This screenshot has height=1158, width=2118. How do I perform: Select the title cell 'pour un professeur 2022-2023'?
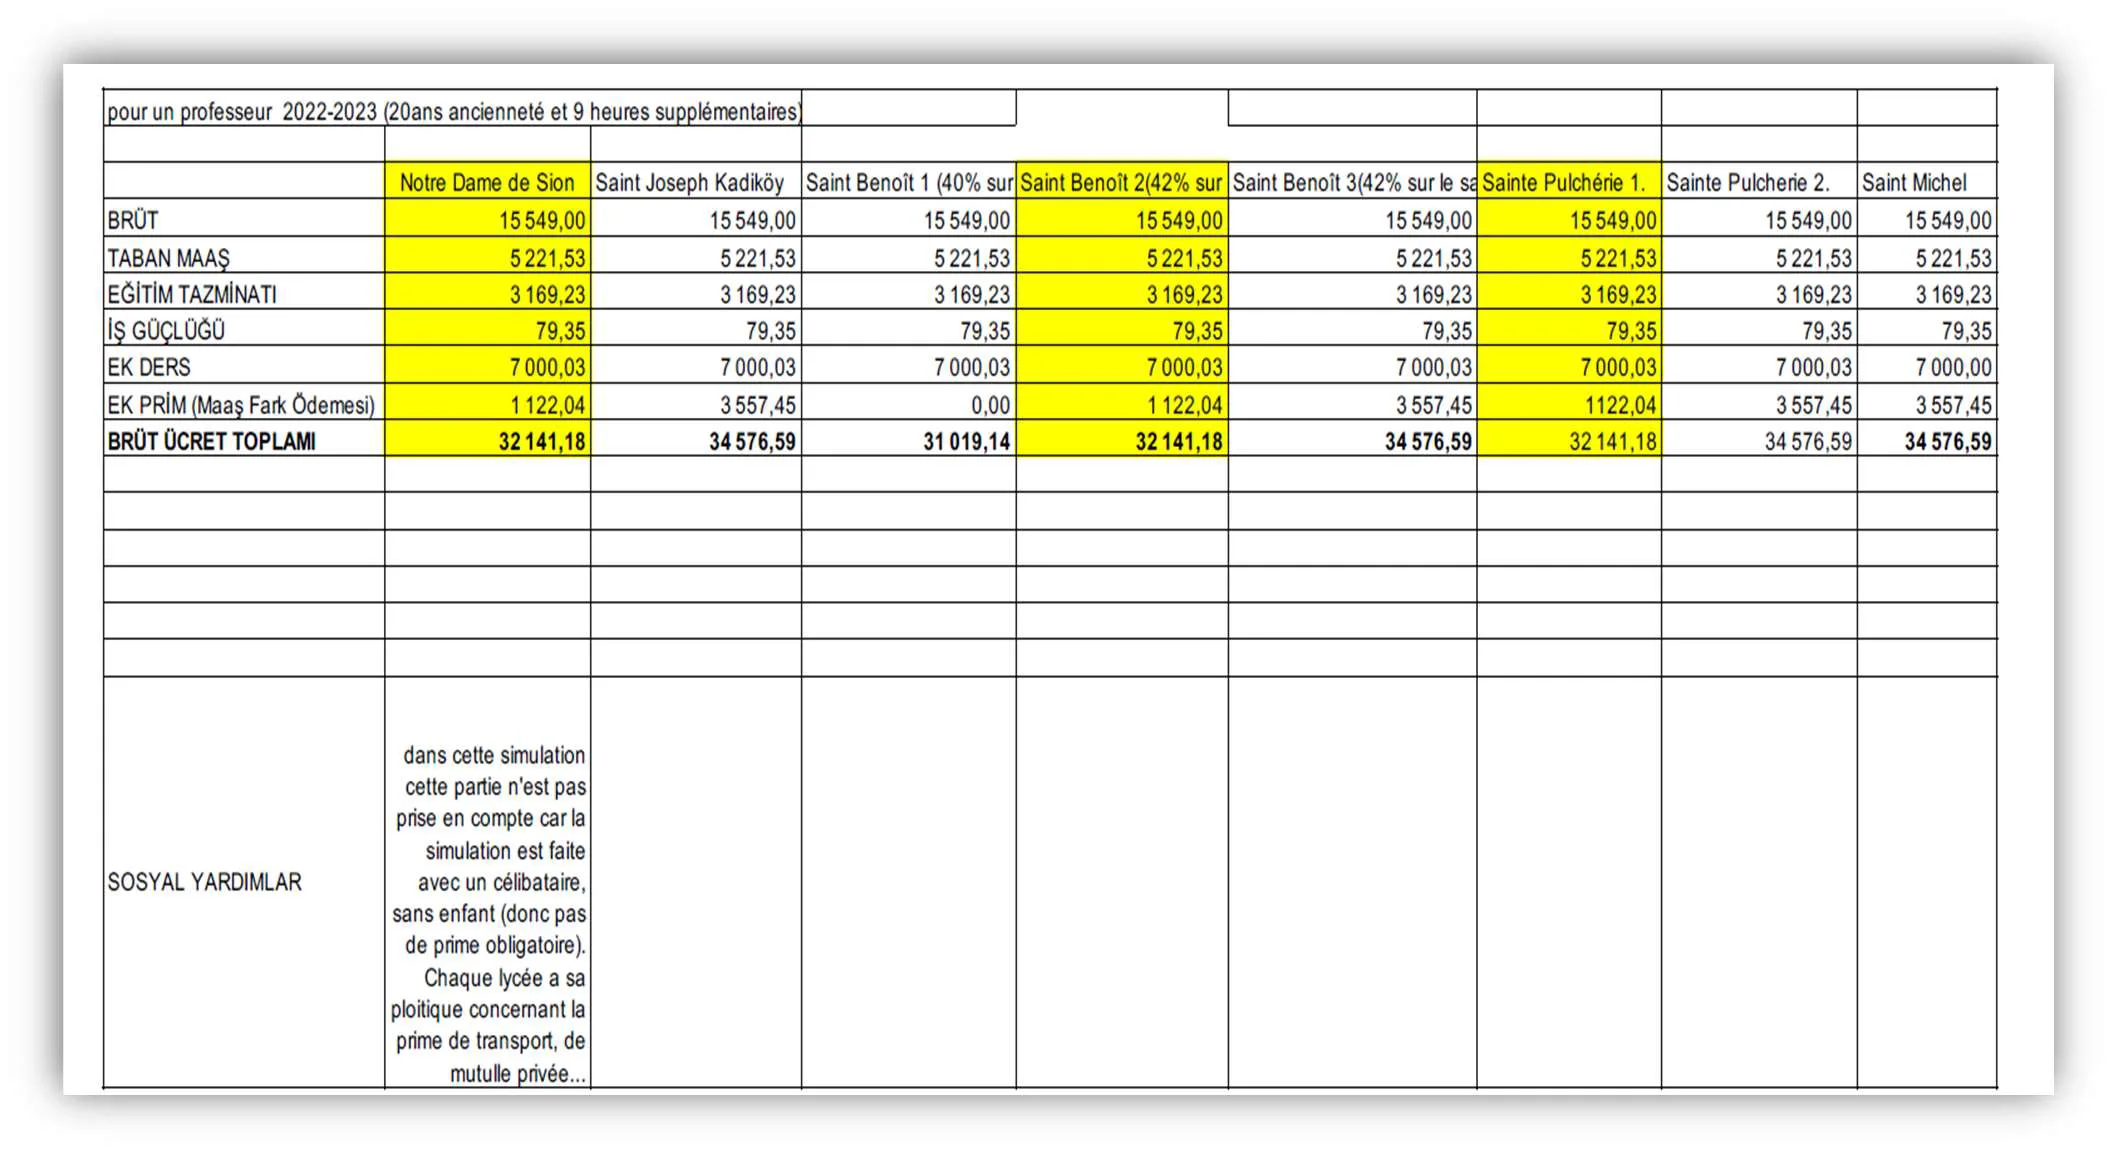[453, 110]
